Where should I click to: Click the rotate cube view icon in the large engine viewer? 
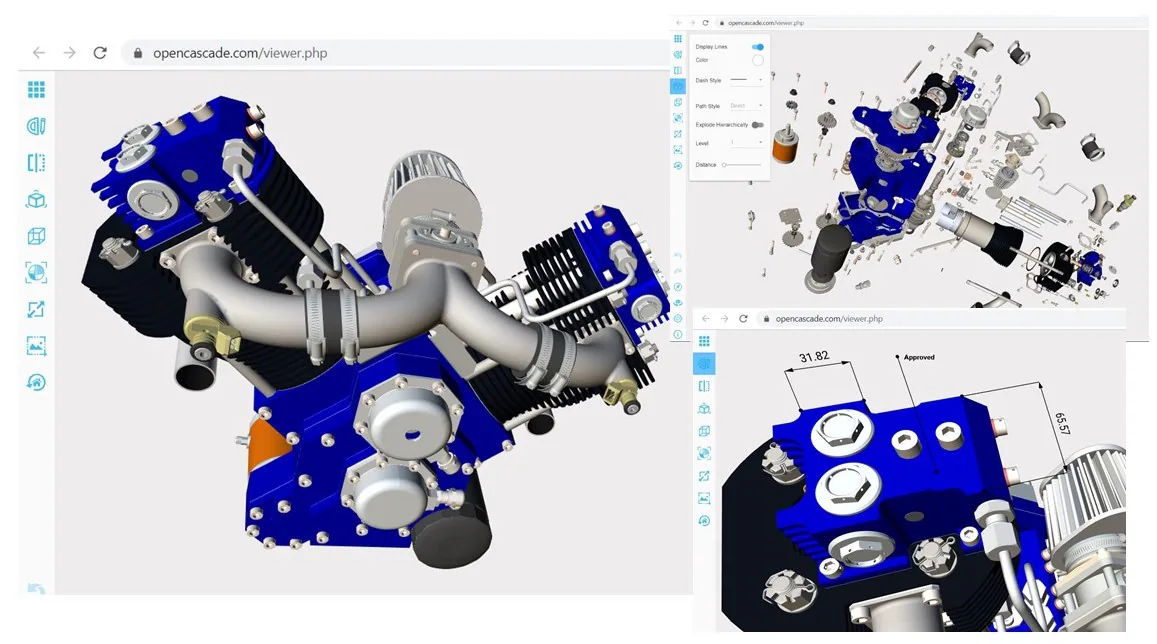36,199
